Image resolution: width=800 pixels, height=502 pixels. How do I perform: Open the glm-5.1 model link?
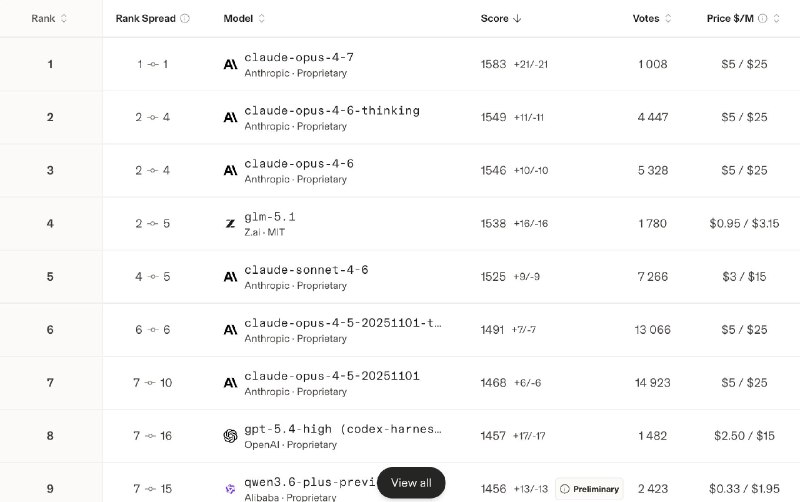[270, 216]
